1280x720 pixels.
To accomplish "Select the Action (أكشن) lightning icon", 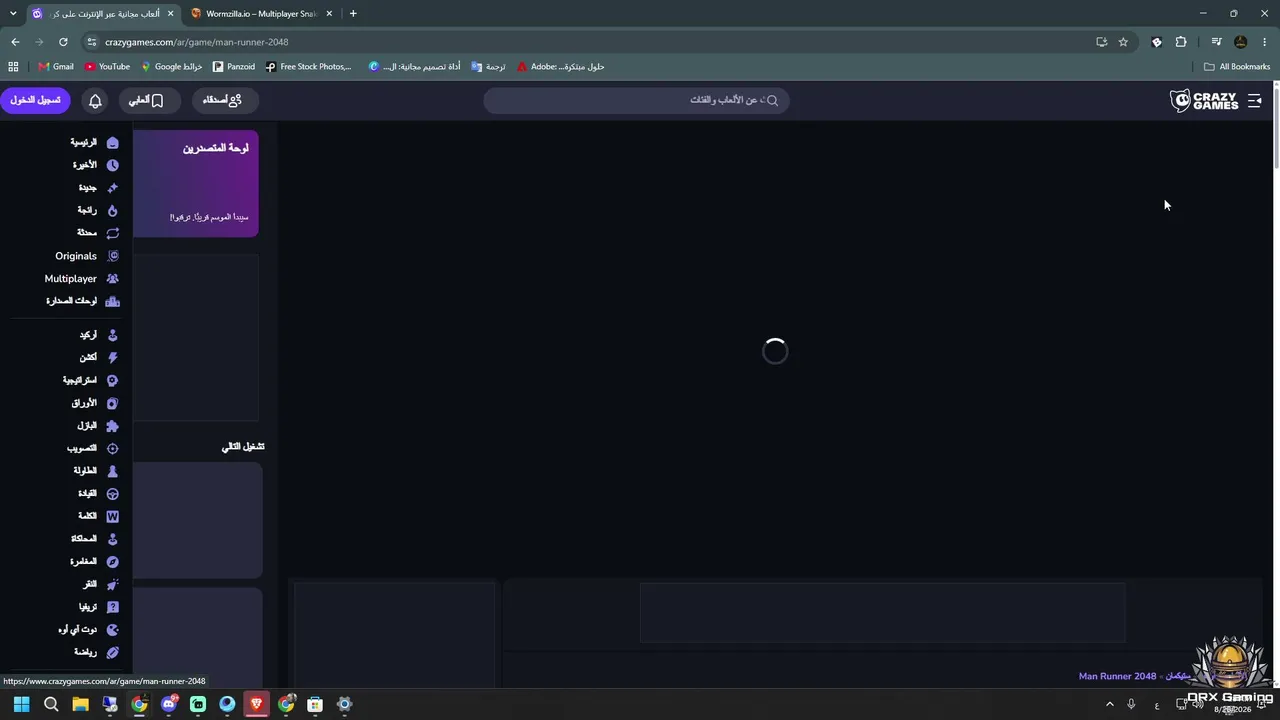I will click(x=112, y=358).
